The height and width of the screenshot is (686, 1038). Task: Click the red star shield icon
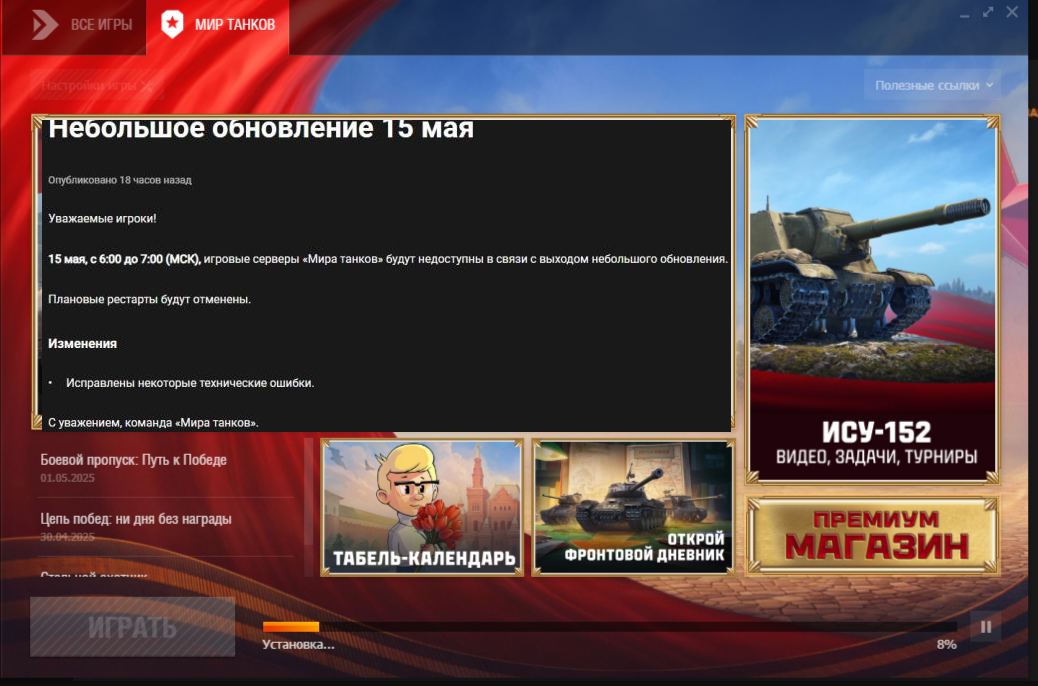[x=172, y=24]
